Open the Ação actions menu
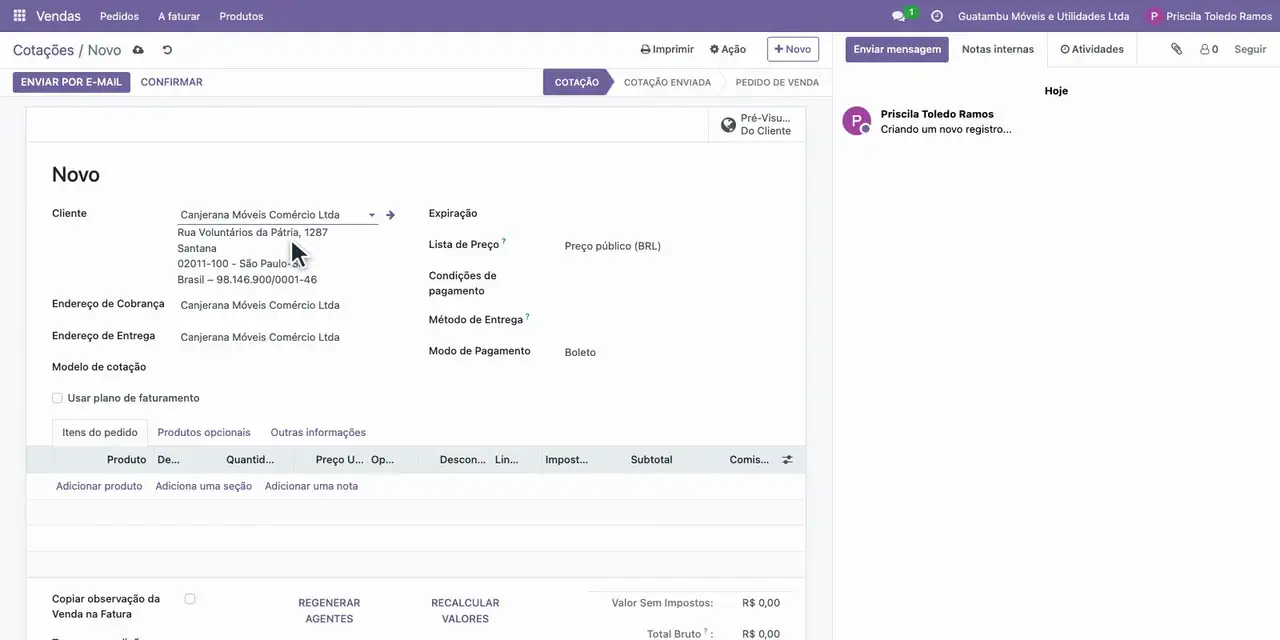Screen dimensions: 1280x640 coord(728,49)
